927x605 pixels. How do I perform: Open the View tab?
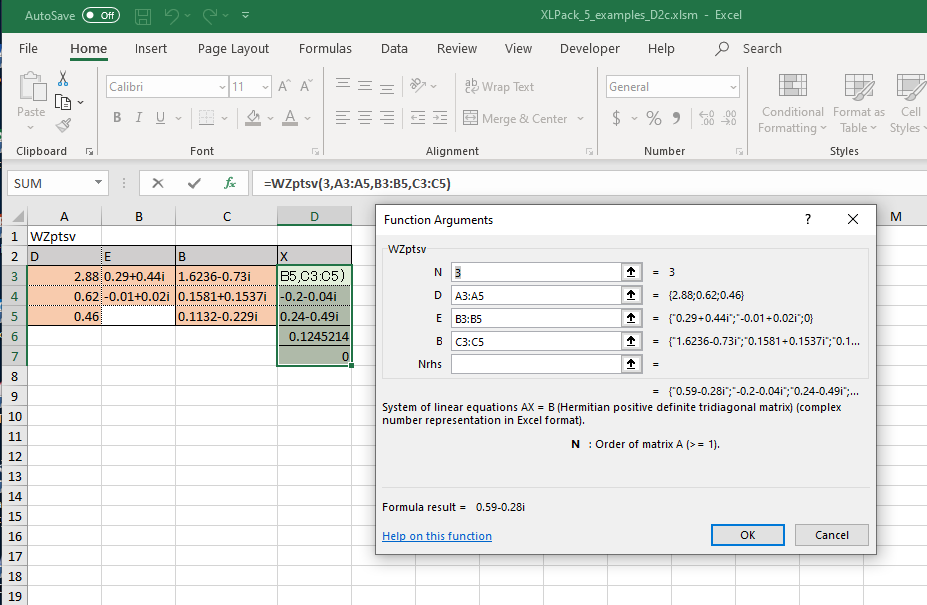[x=518, y=48]
